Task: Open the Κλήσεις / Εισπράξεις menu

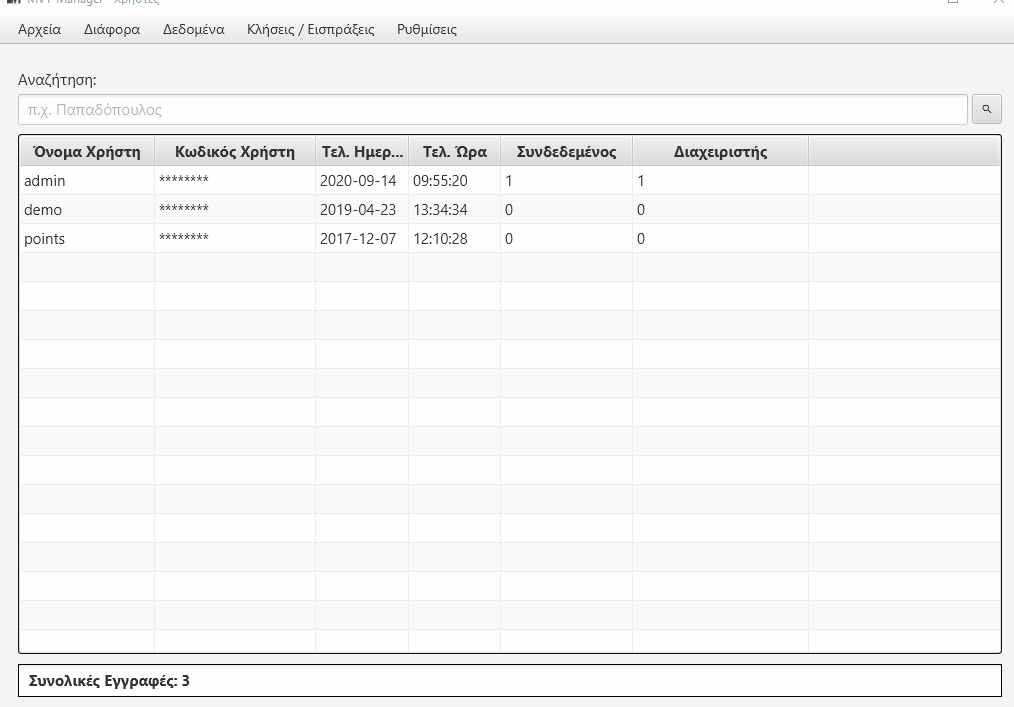Action: 310,30
